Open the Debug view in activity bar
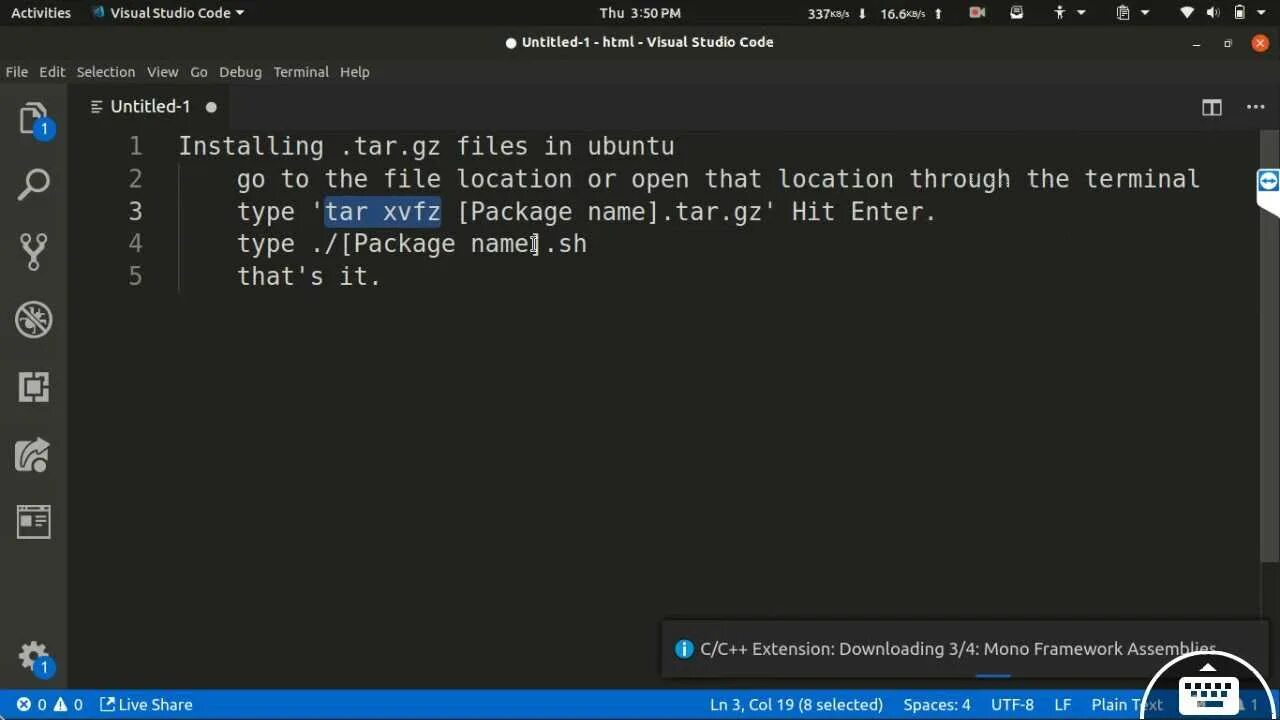 34,320
